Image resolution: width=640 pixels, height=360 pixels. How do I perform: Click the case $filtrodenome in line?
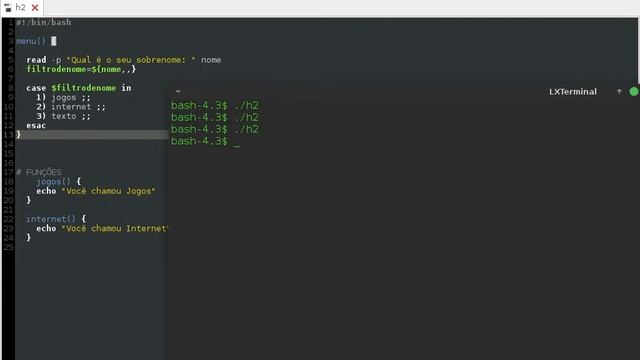point(79,88)
